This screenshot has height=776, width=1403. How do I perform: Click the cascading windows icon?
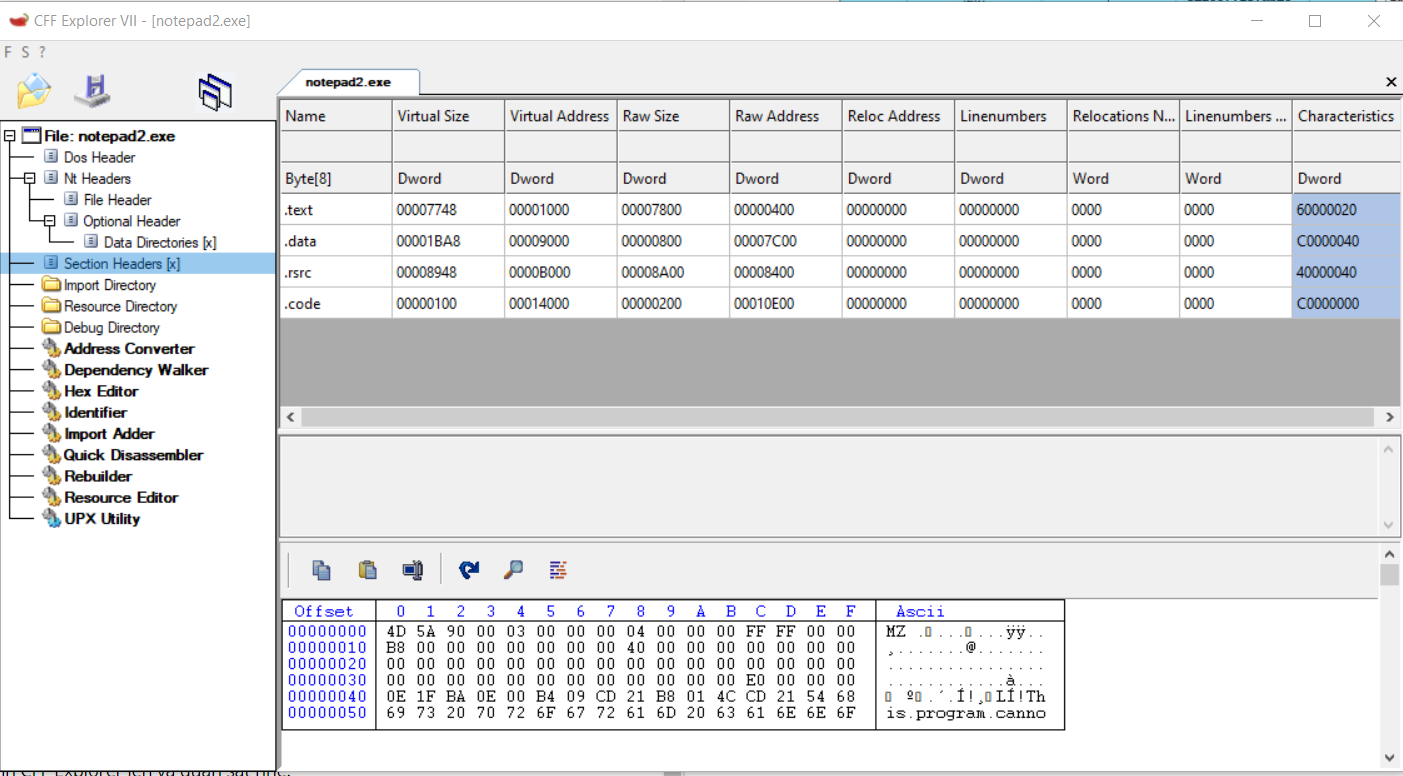pyautogui.click(x=215, y=92)
